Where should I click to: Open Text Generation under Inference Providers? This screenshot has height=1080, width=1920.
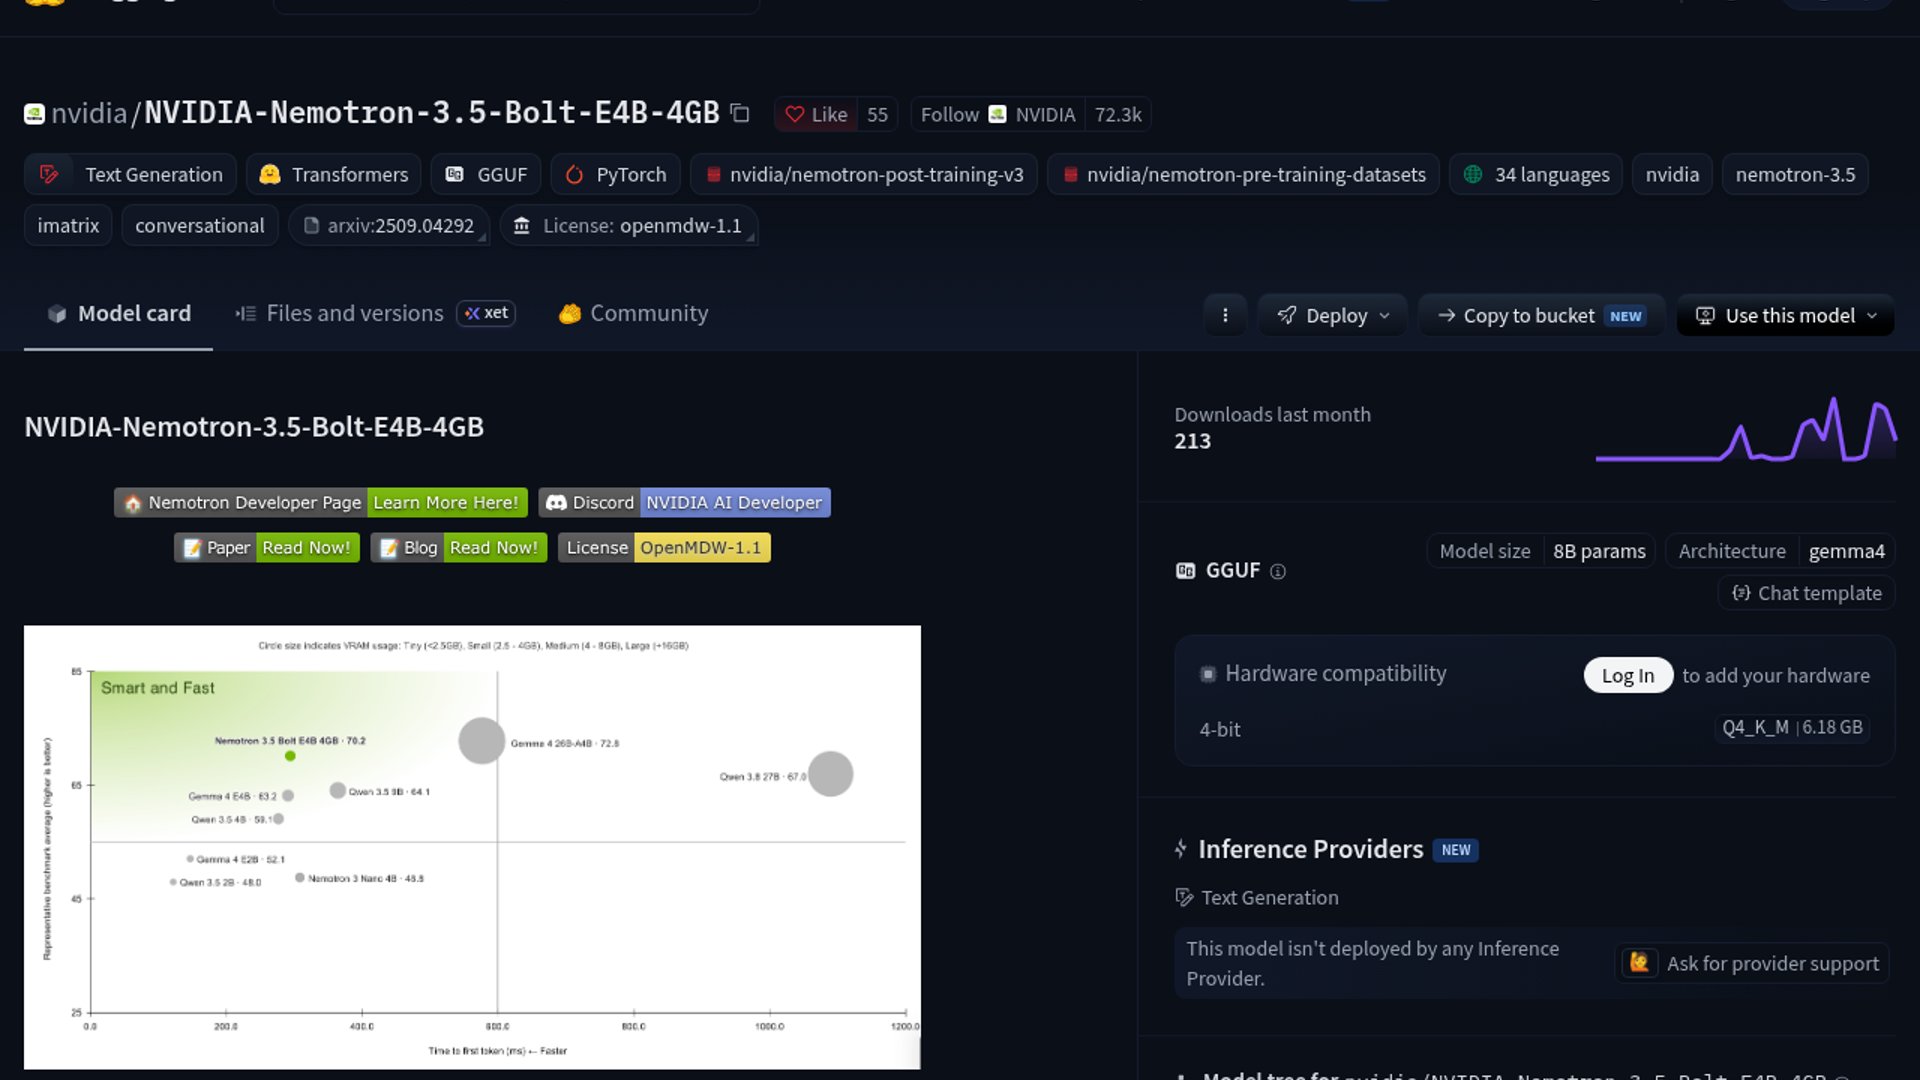click(x=1258, y=897)
